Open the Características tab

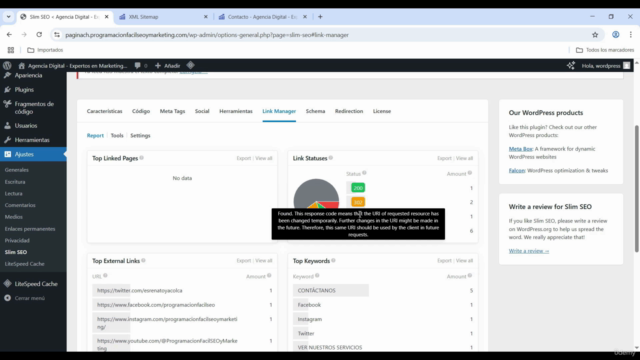(104, 111)
